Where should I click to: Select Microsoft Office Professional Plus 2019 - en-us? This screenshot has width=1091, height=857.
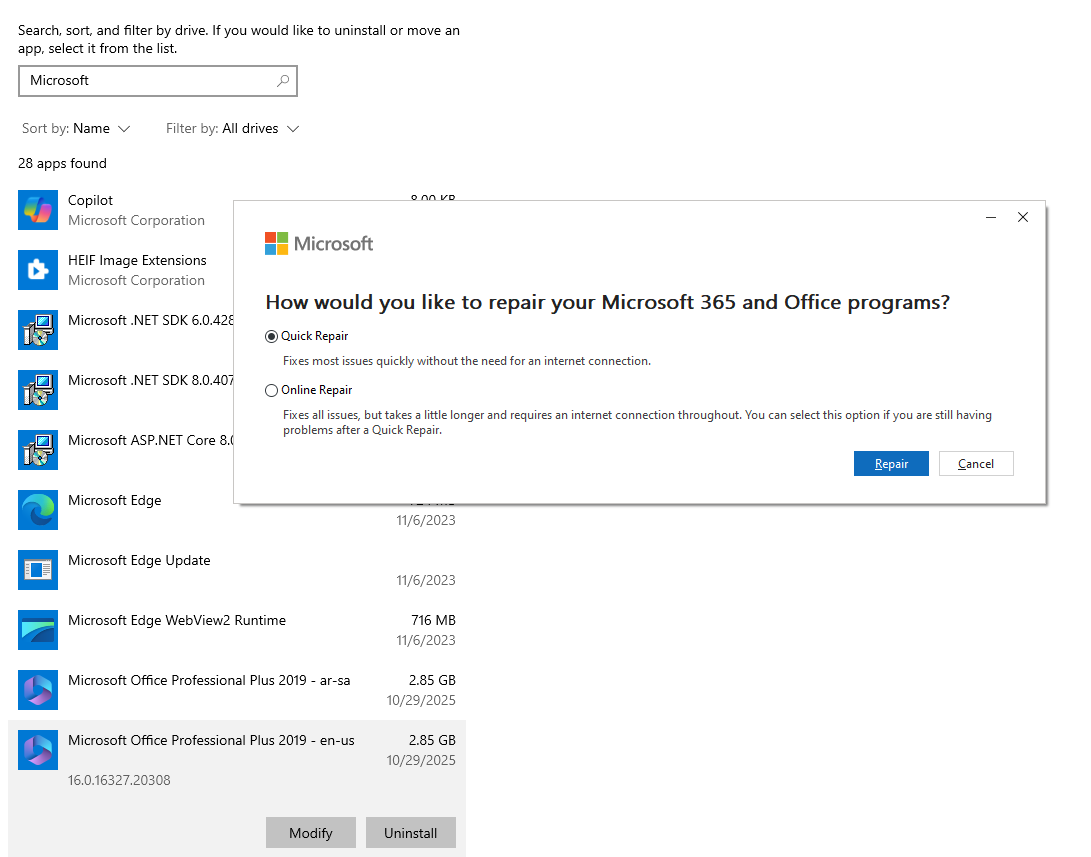(x=212, y=741)
